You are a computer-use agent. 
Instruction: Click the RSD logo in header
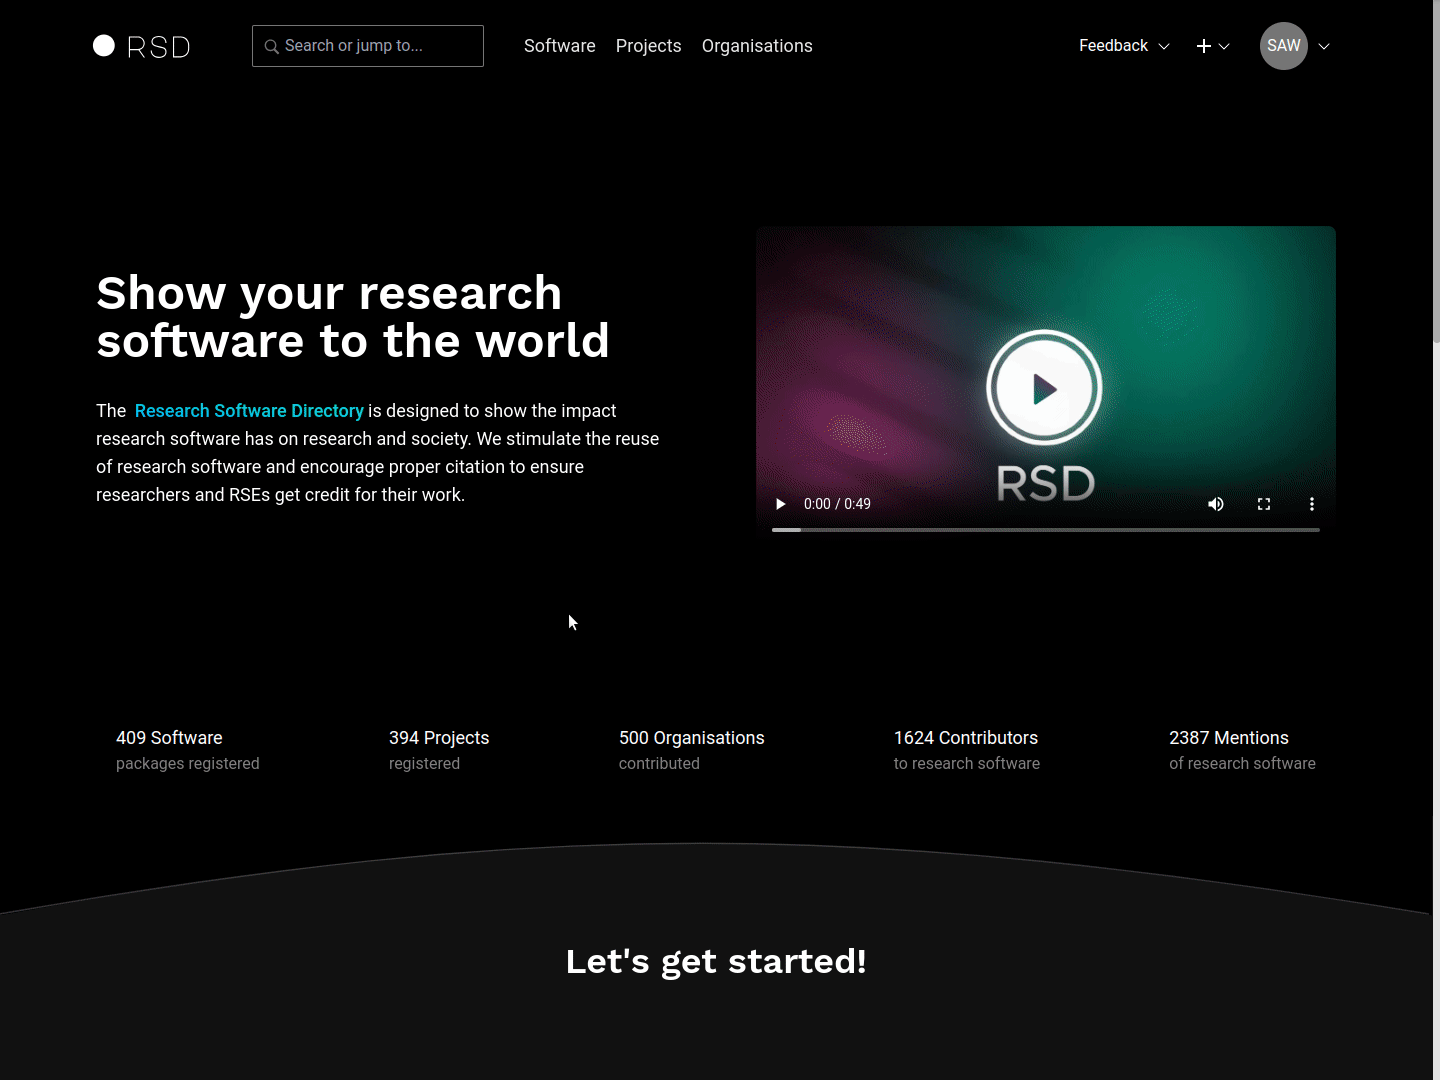(141, 46)
